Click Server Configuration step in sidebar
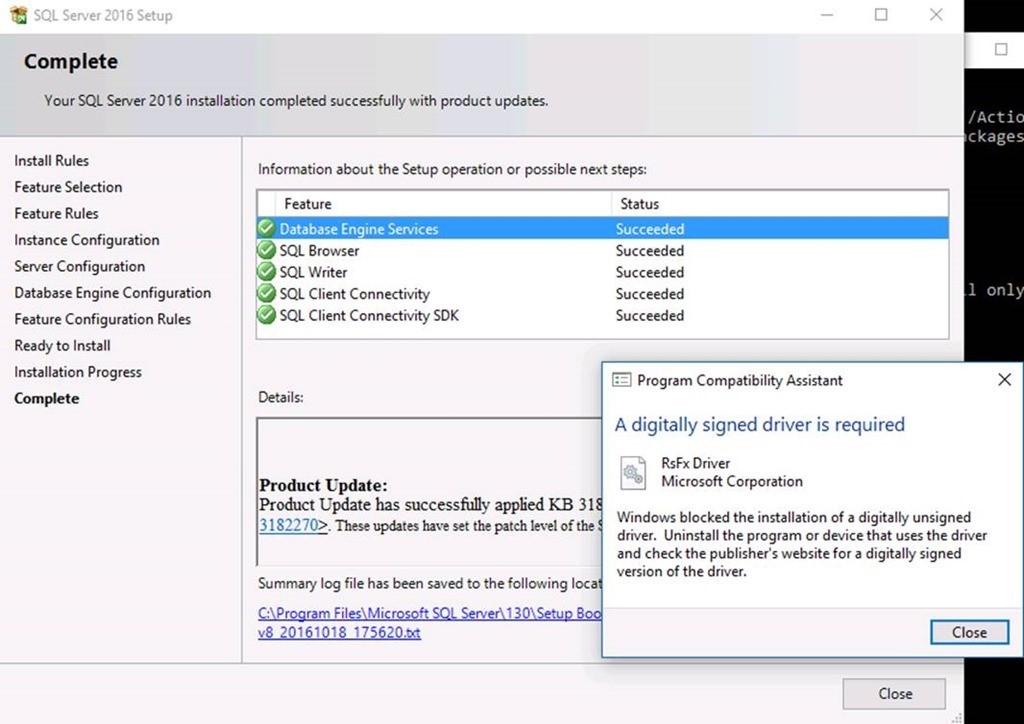 [79, 266]
